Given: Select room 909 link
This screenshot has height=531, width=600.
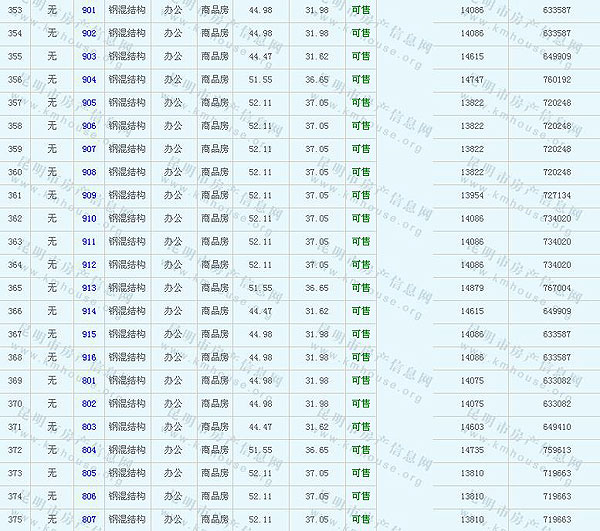Looking at the screenshot, I should (x=89, y=195).
